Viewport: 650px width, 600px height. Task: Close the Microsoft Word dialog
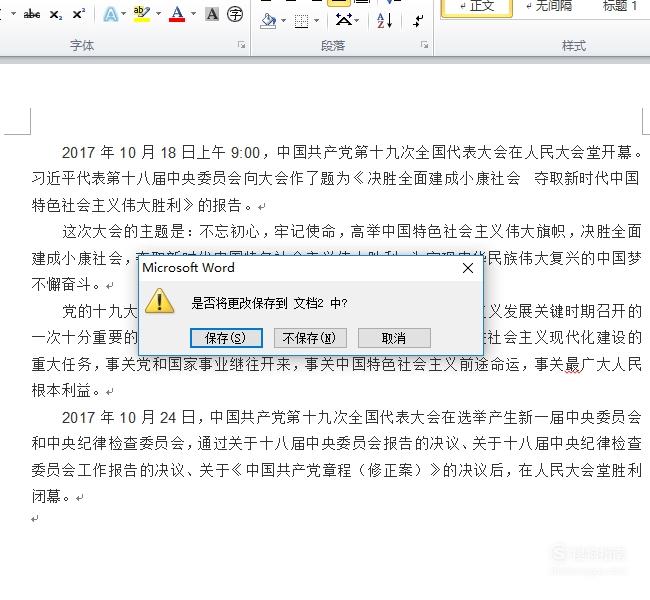pyautogui.click(x=468, y=268)
